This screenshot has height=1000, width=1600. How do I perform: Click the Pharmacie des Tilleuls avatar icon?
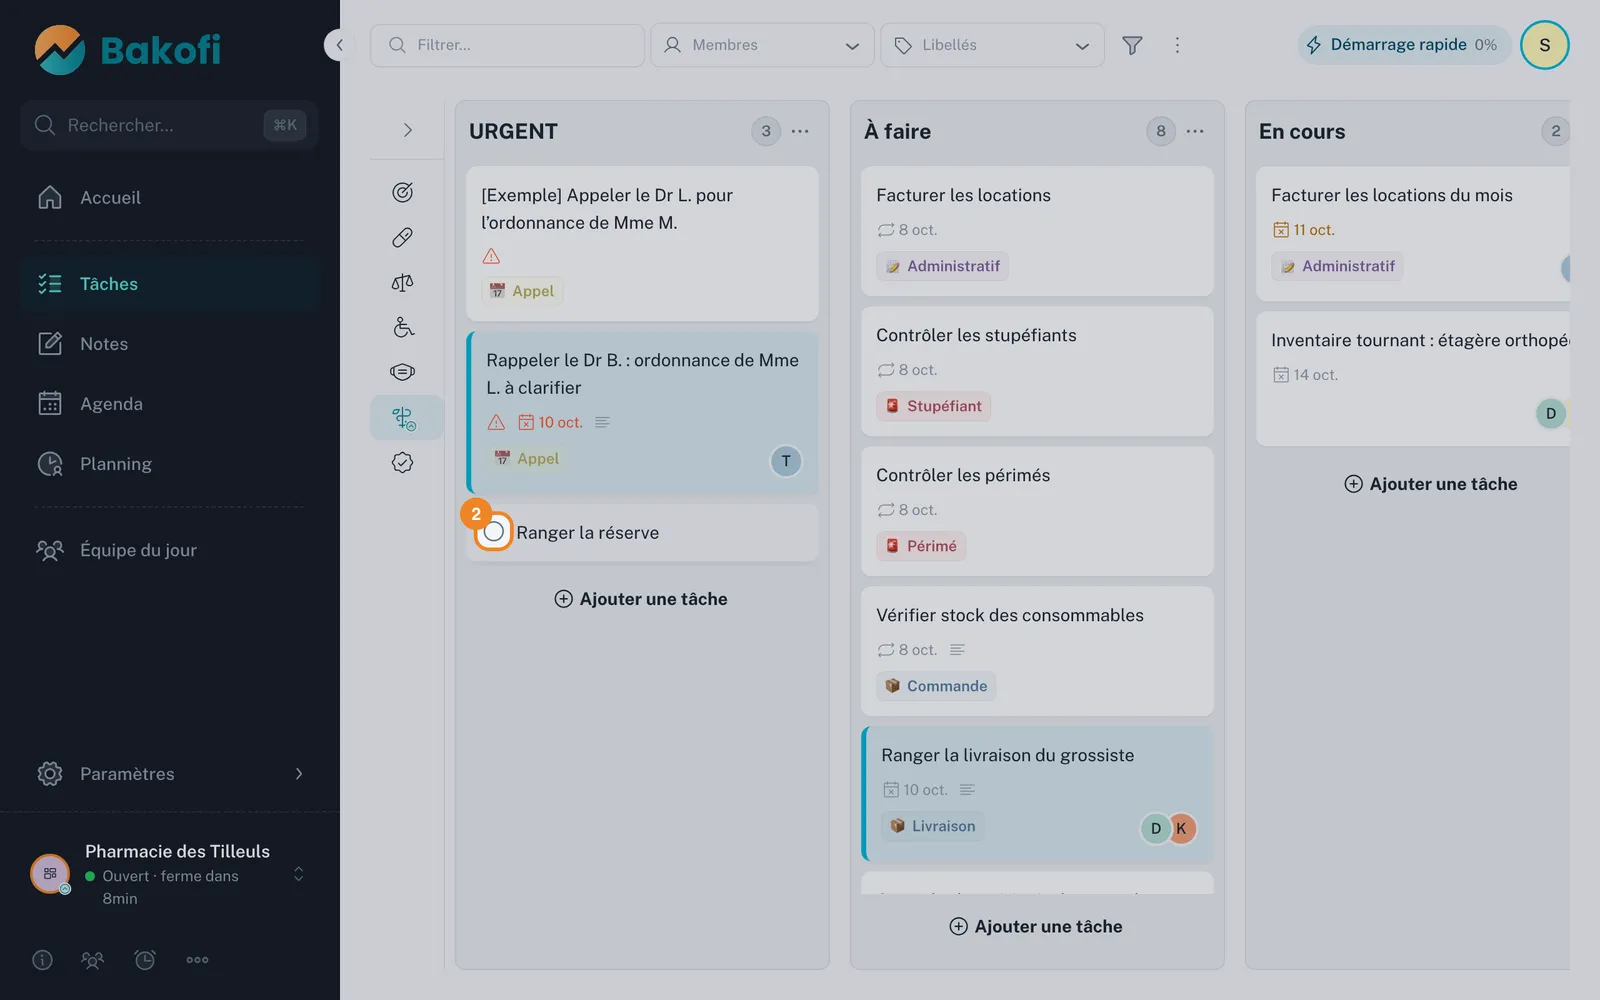(x=50, y=874)
